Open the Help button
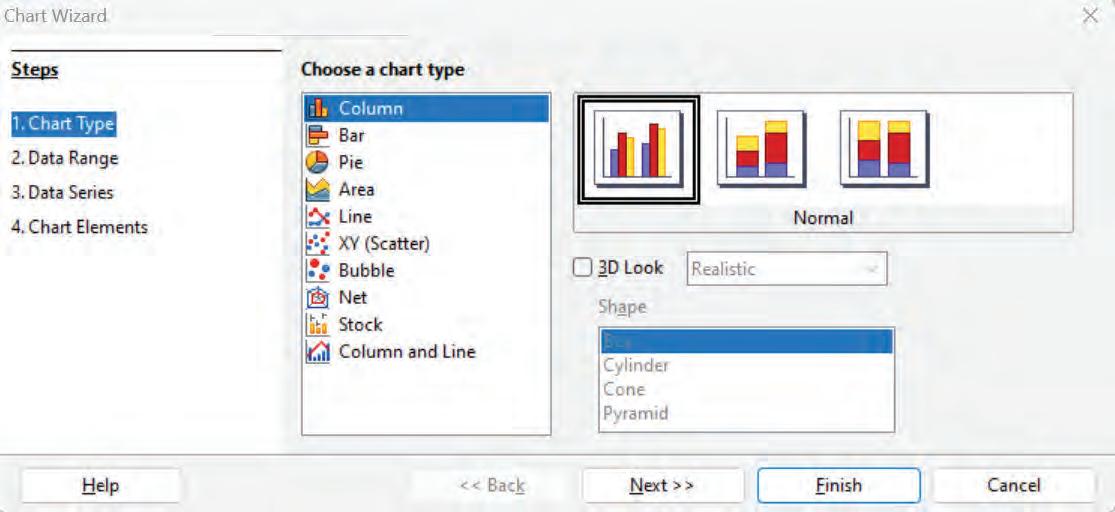Viewport: 1115px width, 512px height. (100, 486)
